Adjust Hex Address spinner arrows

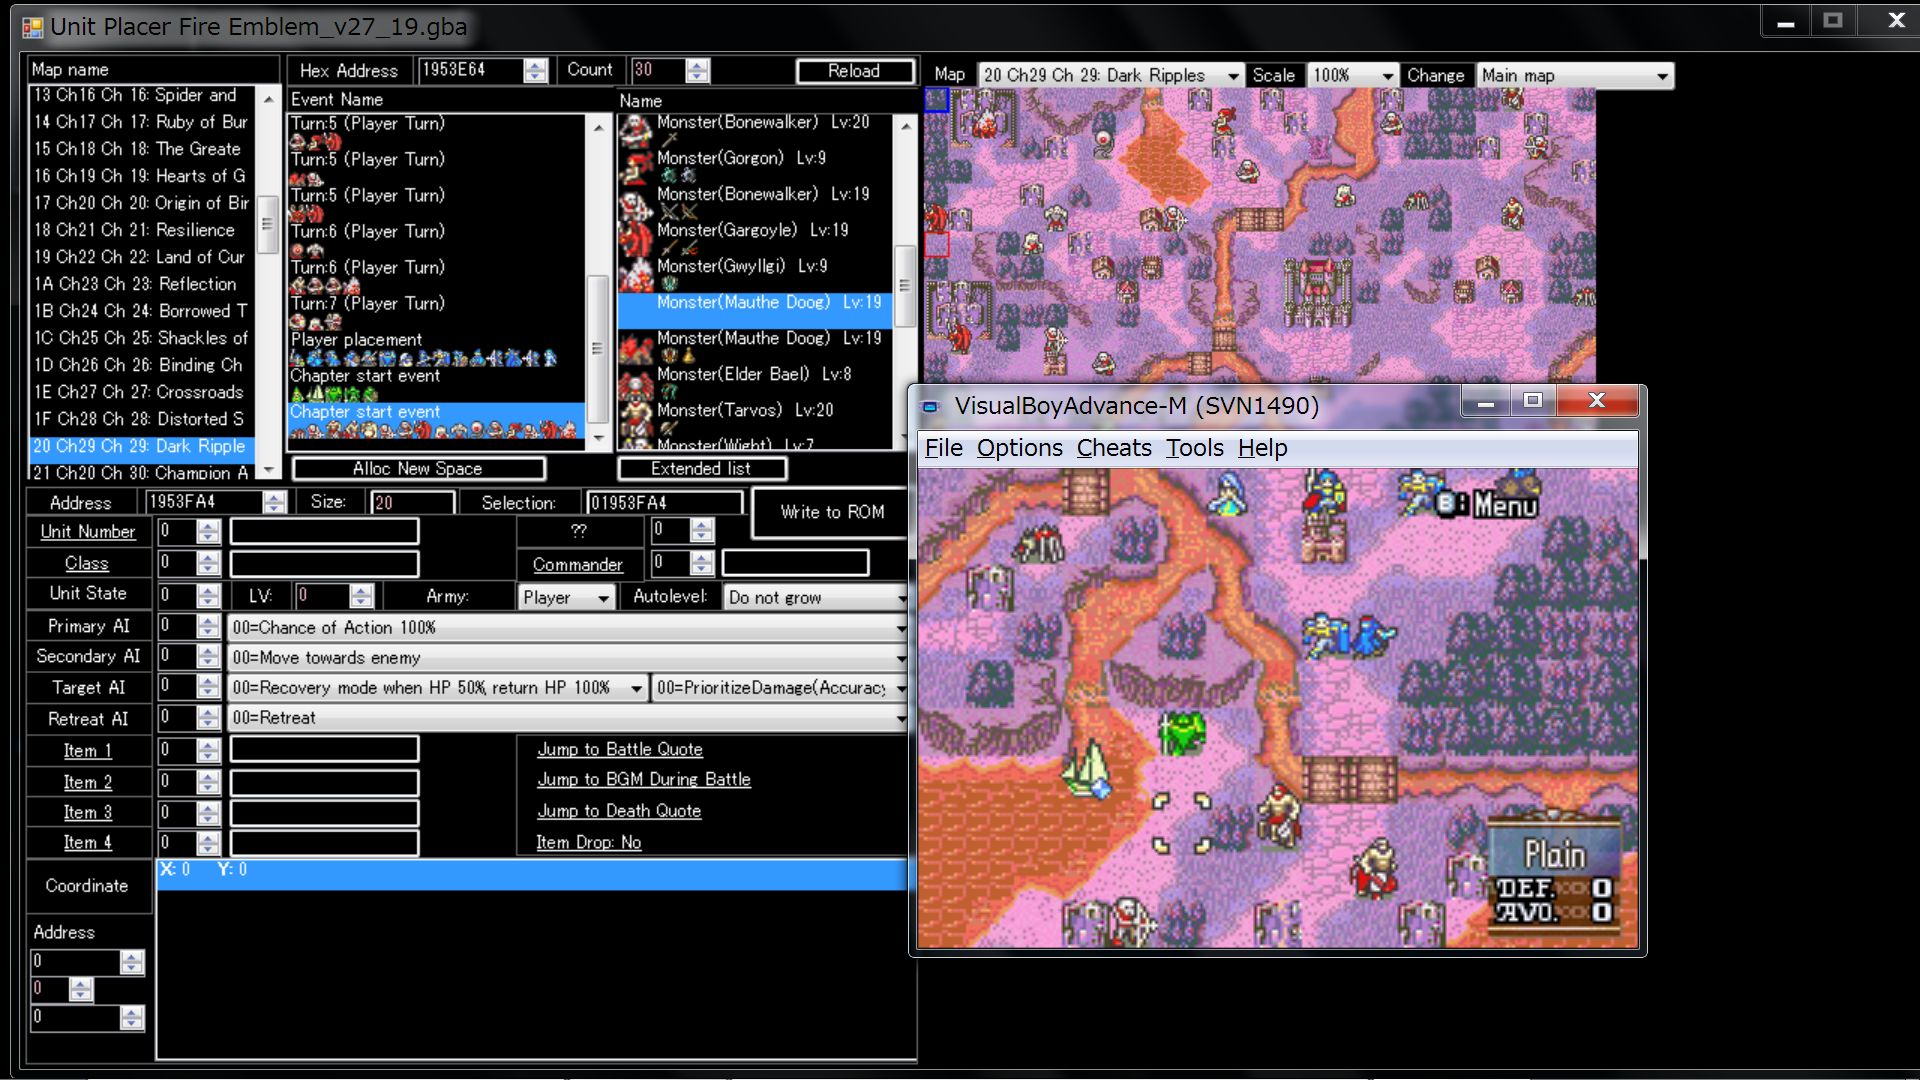tap(536, 70)
